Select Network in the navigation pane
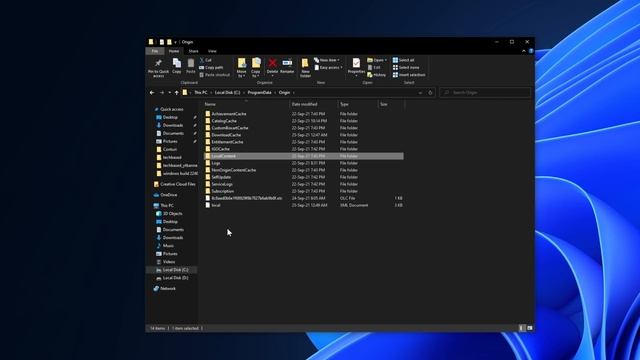640x360 pixels. [x=165, y=289]
